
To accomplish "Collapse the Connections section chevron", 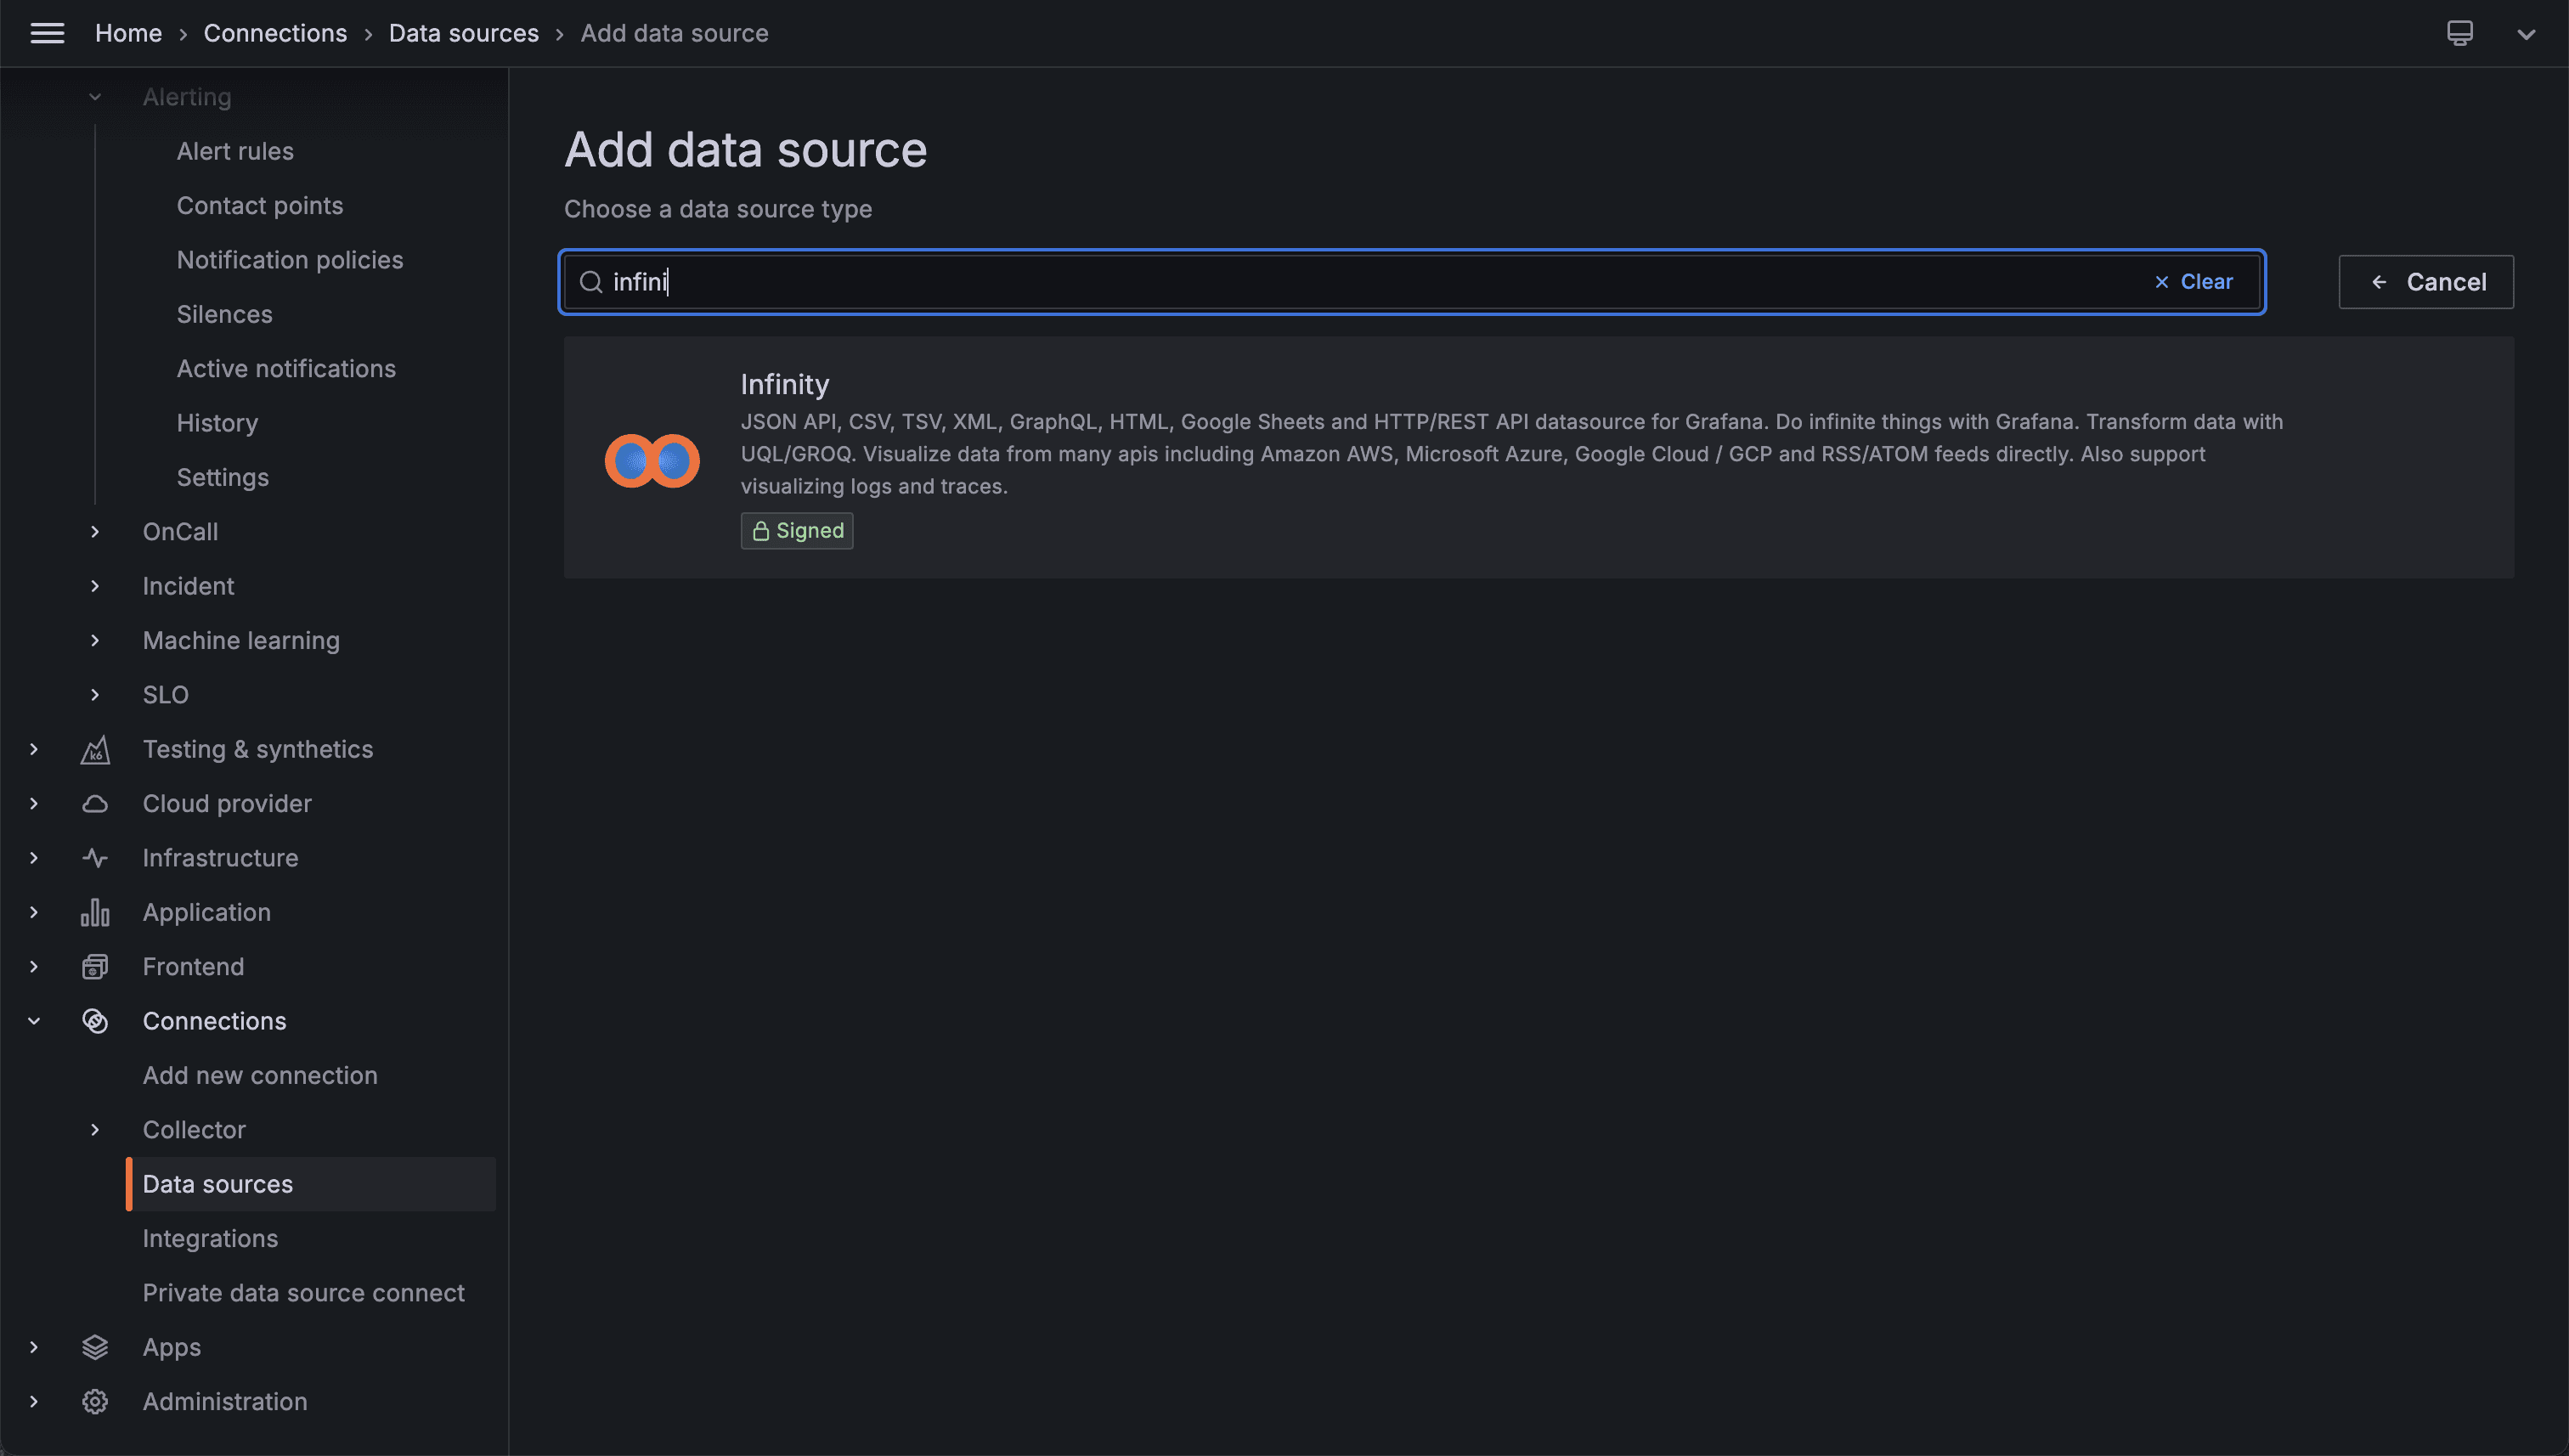I will pyautogui.click(x=34, y=1021).
